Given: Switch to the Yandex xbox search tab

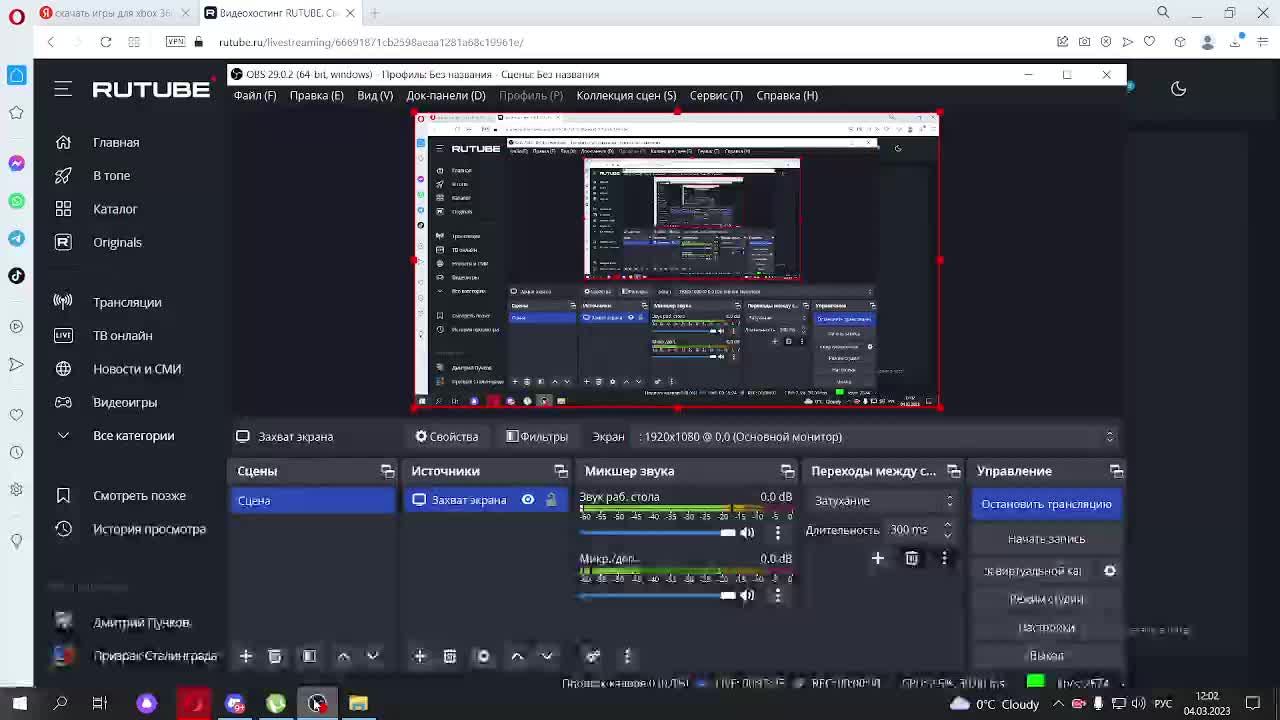Looking at the screenshot, I should click(x=113, y=13).
